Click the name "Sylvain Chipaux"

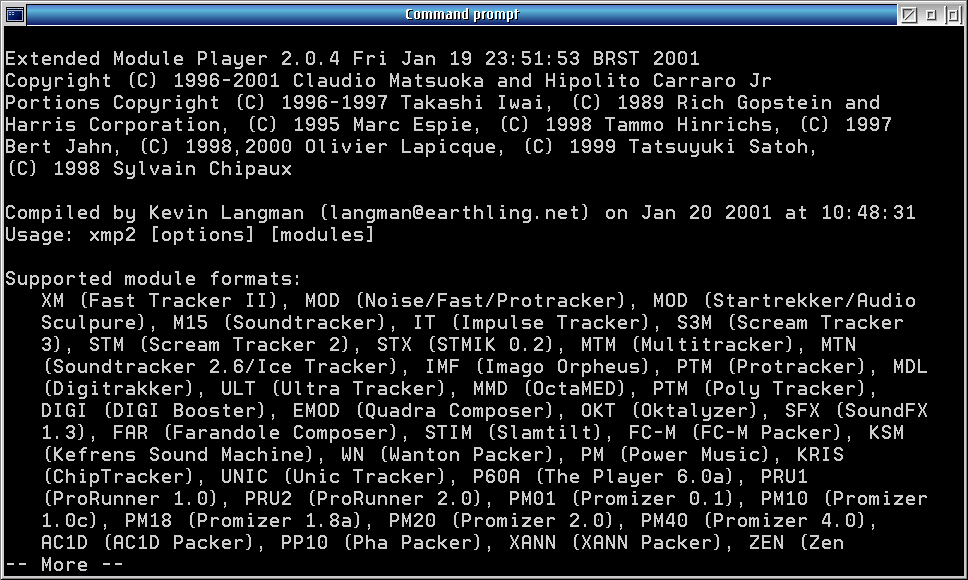202,169
